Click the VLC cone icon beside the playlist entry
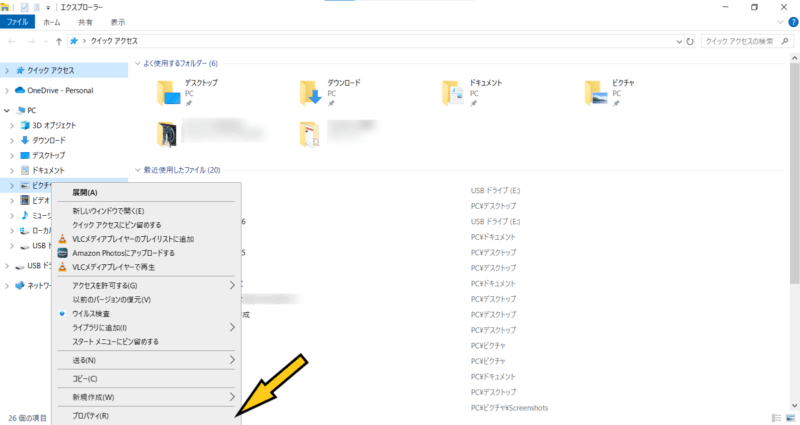The width and height of the screenshot is (800, 425). tap(62, 239)
